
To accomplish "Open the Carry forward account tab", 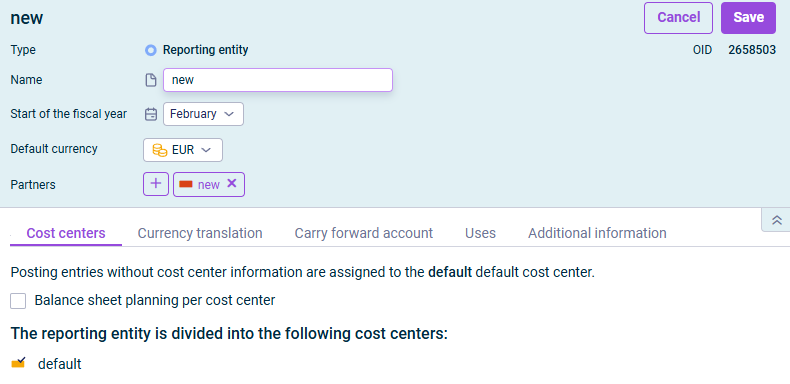I will click(364, 233).
